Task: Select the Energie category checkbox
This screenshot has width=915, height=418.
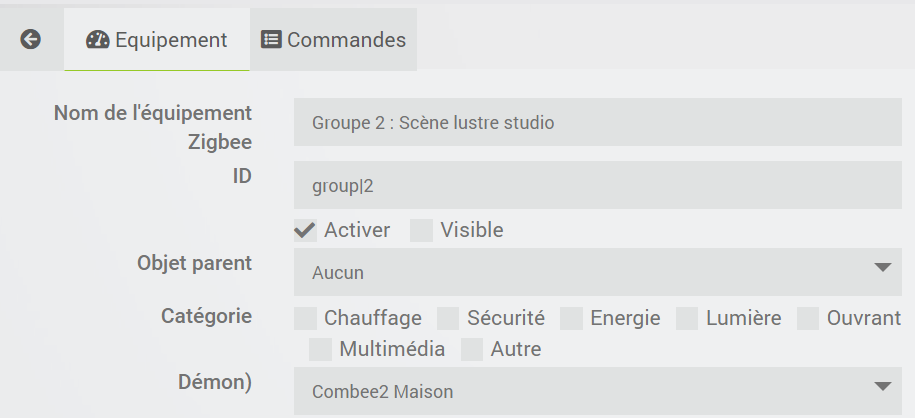Action: pos(571,318)
